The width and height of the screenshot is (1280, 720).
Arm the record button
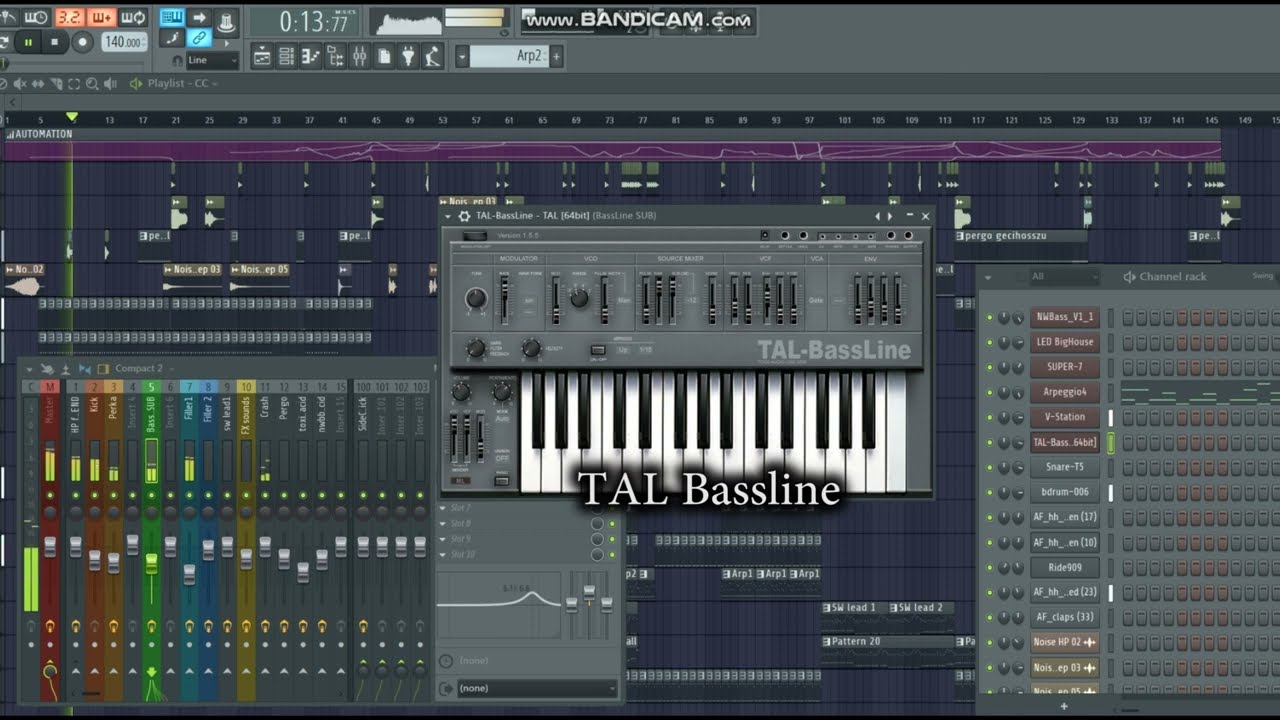[x=82, y=42]
